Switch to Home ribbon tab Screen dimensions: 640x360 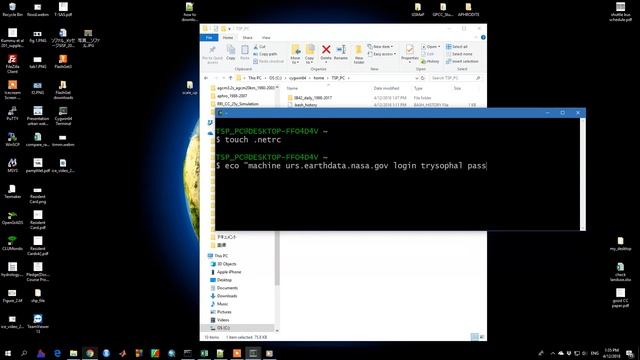228,38
